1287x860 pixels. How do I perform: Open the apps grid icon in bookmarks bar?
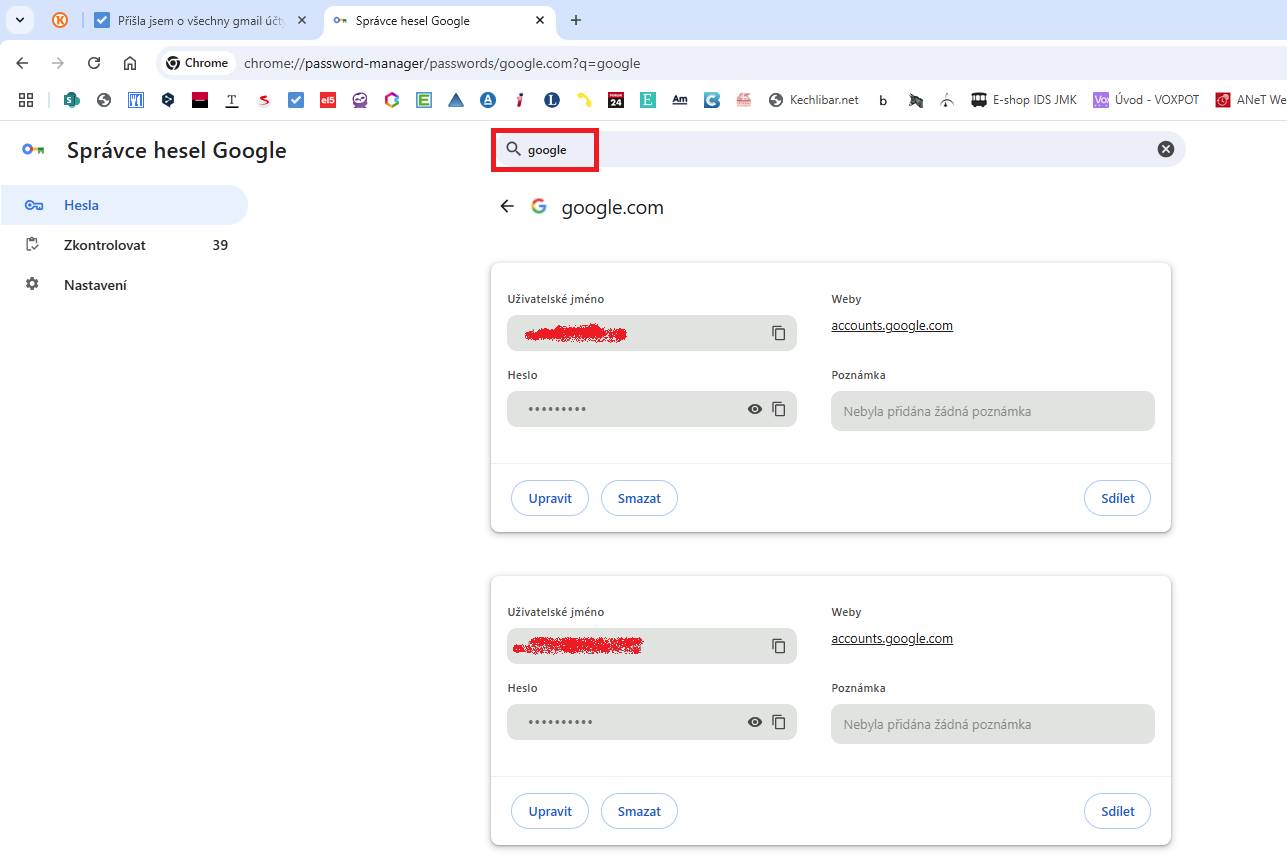click(x=26, y=100)
